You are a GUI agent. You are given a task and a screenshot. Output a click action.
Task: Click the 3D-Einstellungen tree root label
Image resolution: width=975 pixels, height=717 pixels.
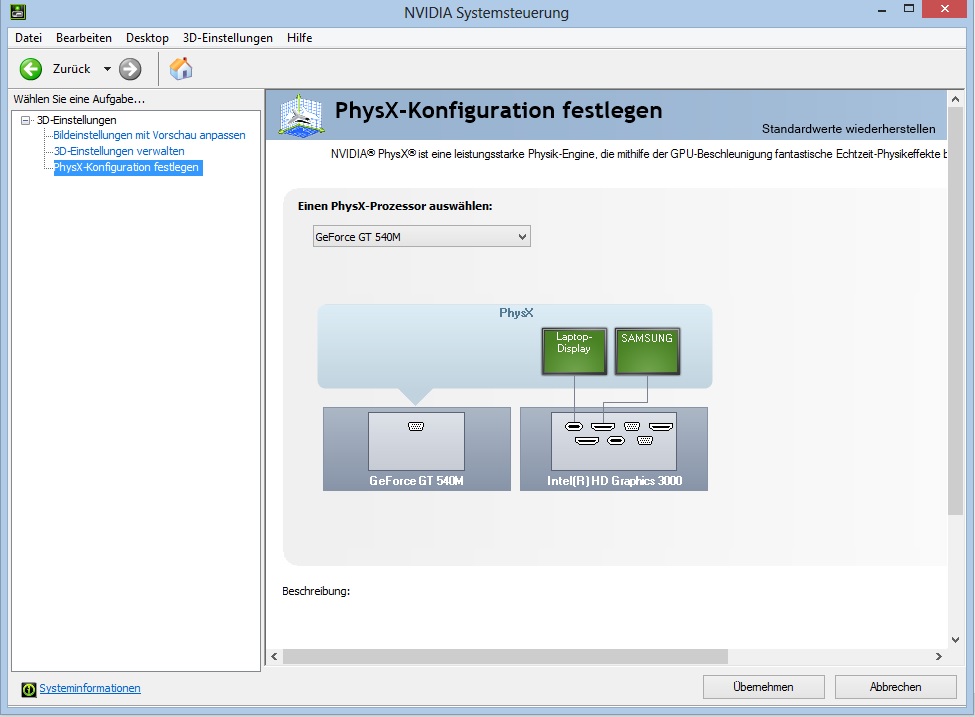pos(76,120)
